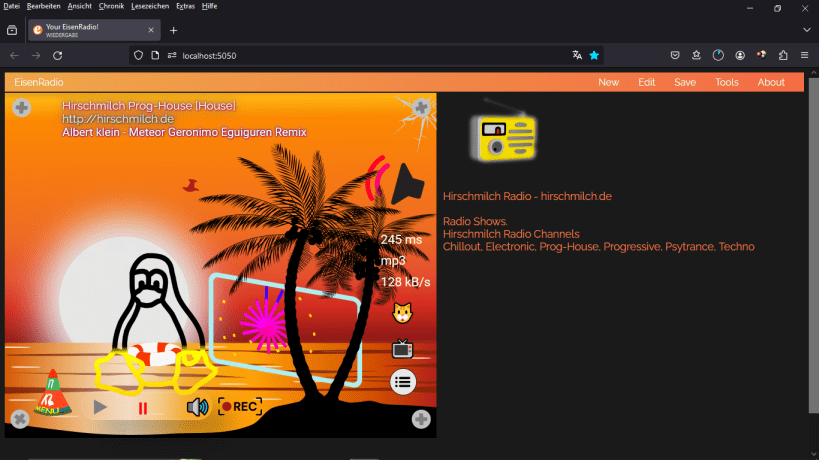The width and height of the screenshot is (819, 460).
Task: Expand the list all tabs chevron
Action: coord(806,30)
